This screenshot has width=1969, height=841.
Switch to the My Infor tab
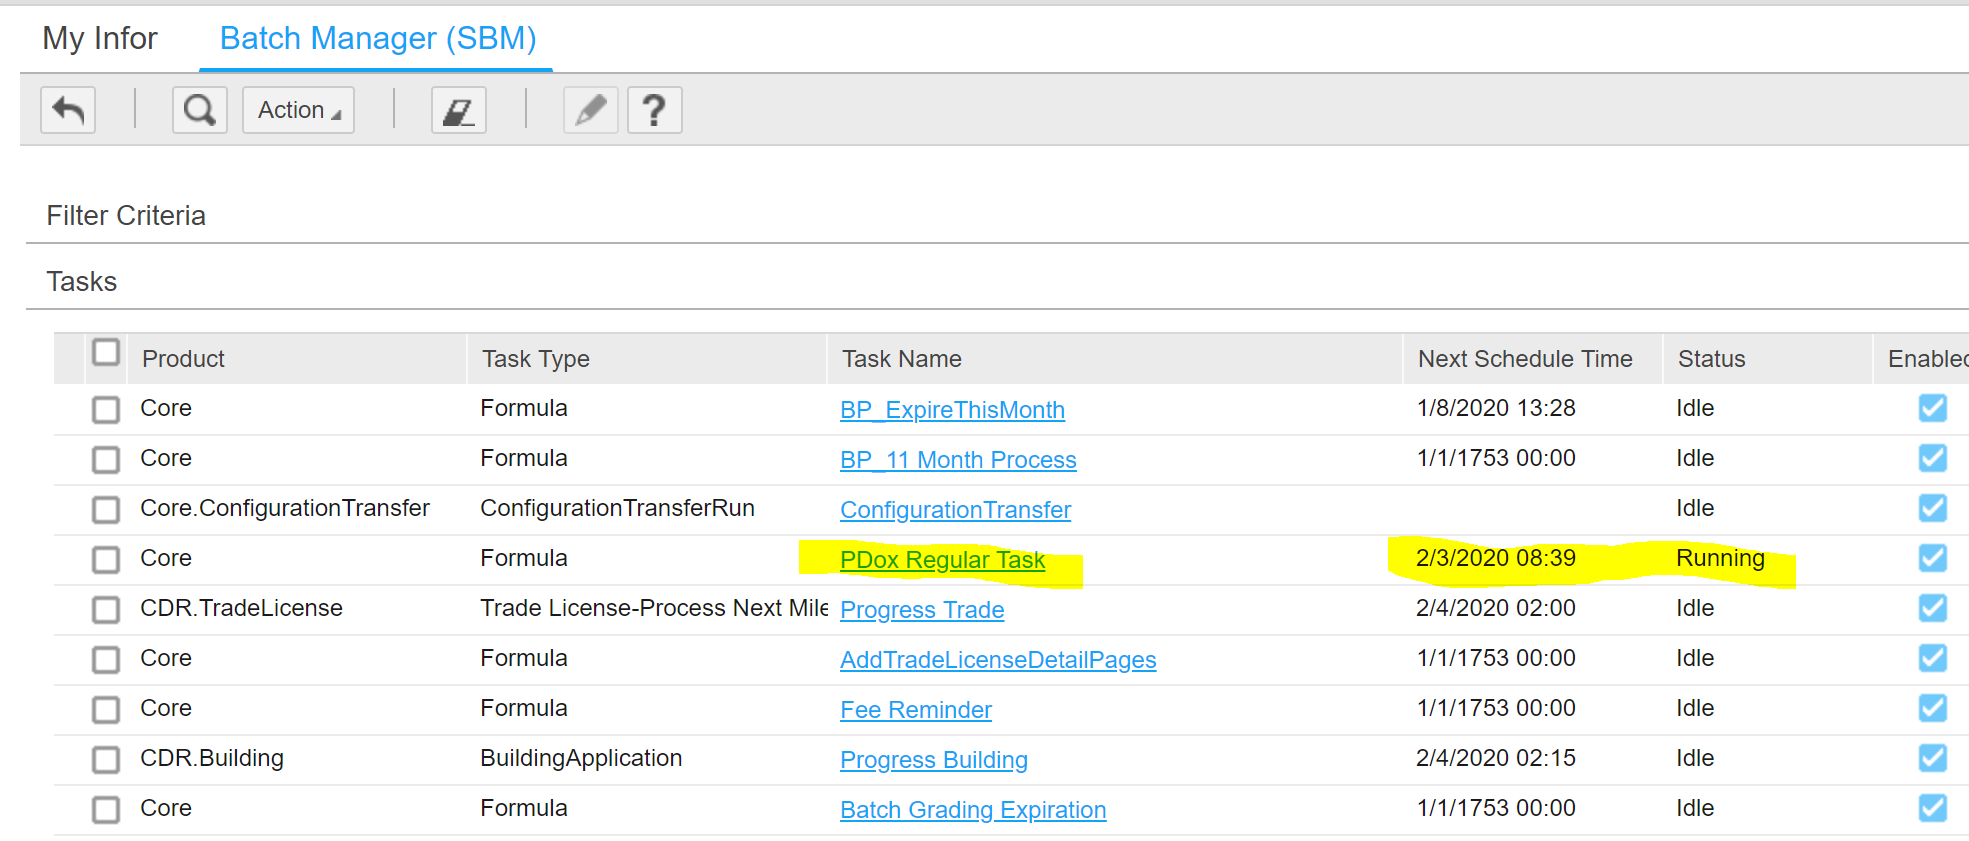100,38
